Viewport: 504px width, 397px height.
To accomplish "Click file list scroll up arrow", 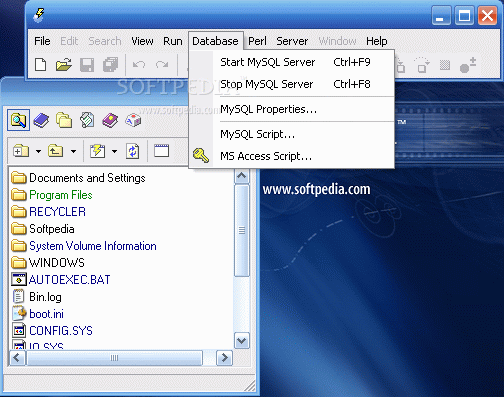I will (x=242, y=175).
